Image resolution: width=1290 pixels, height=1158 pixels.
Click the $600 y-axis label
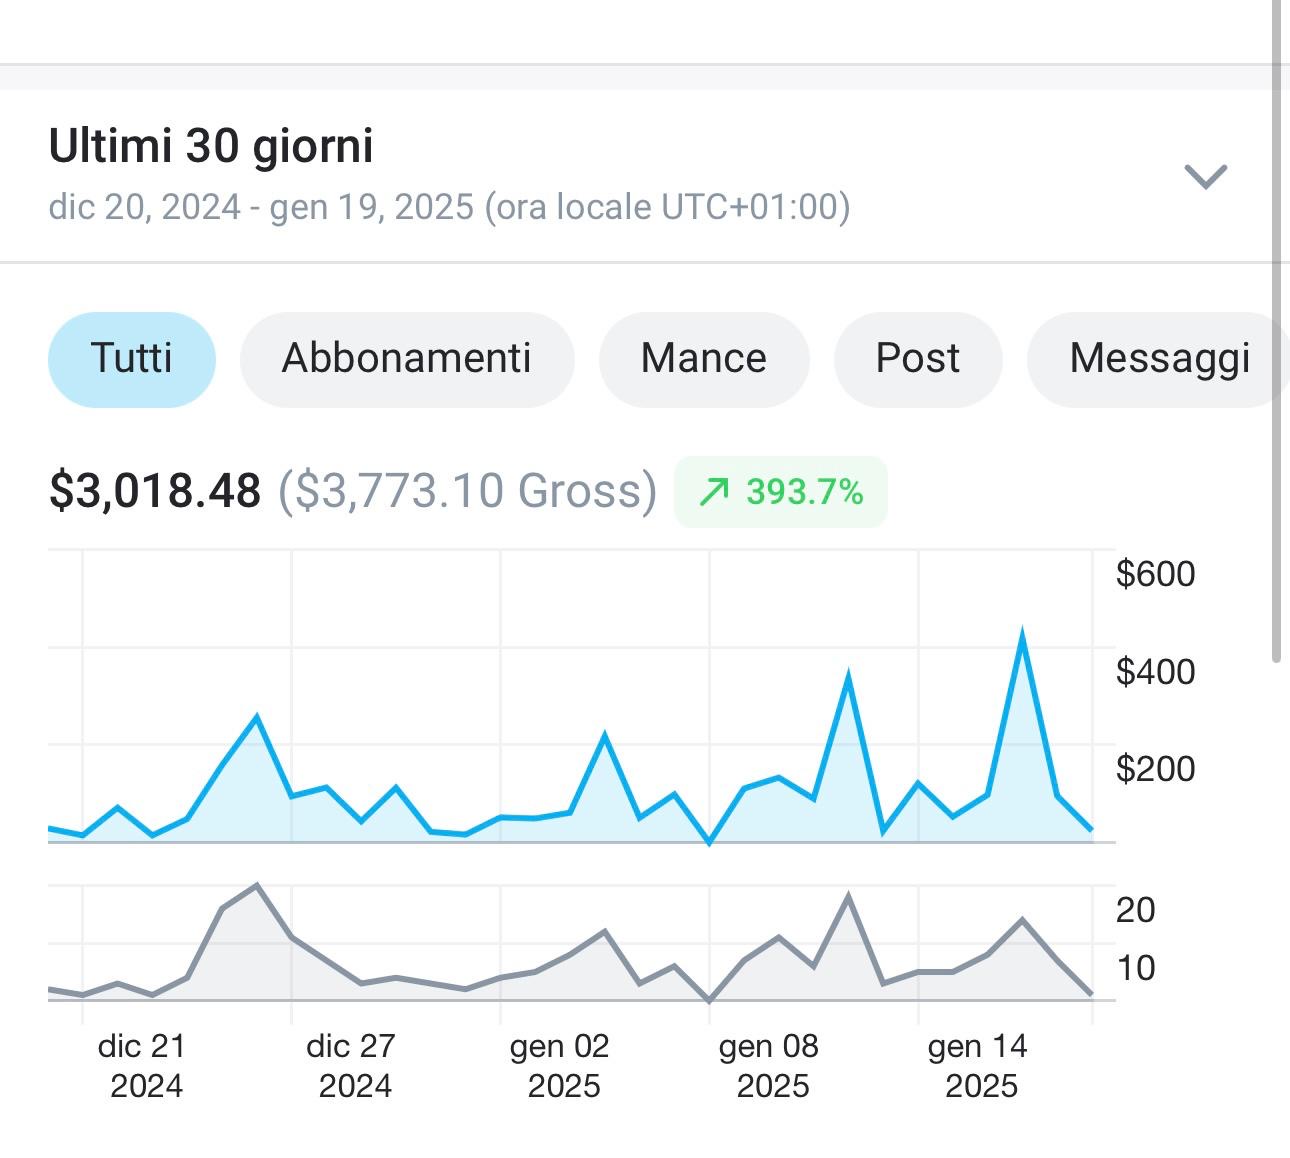(x=1155, y=574)
